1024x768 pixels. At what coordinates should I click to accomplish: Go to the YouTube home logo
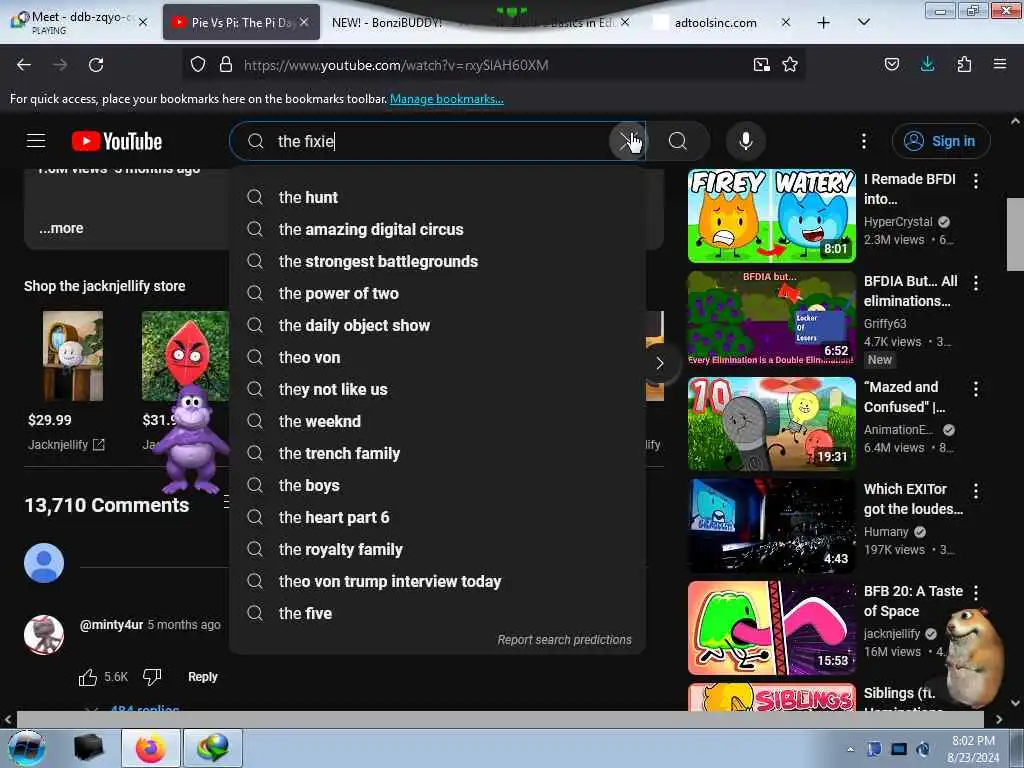pyautogui.click(x=117, y=141)
